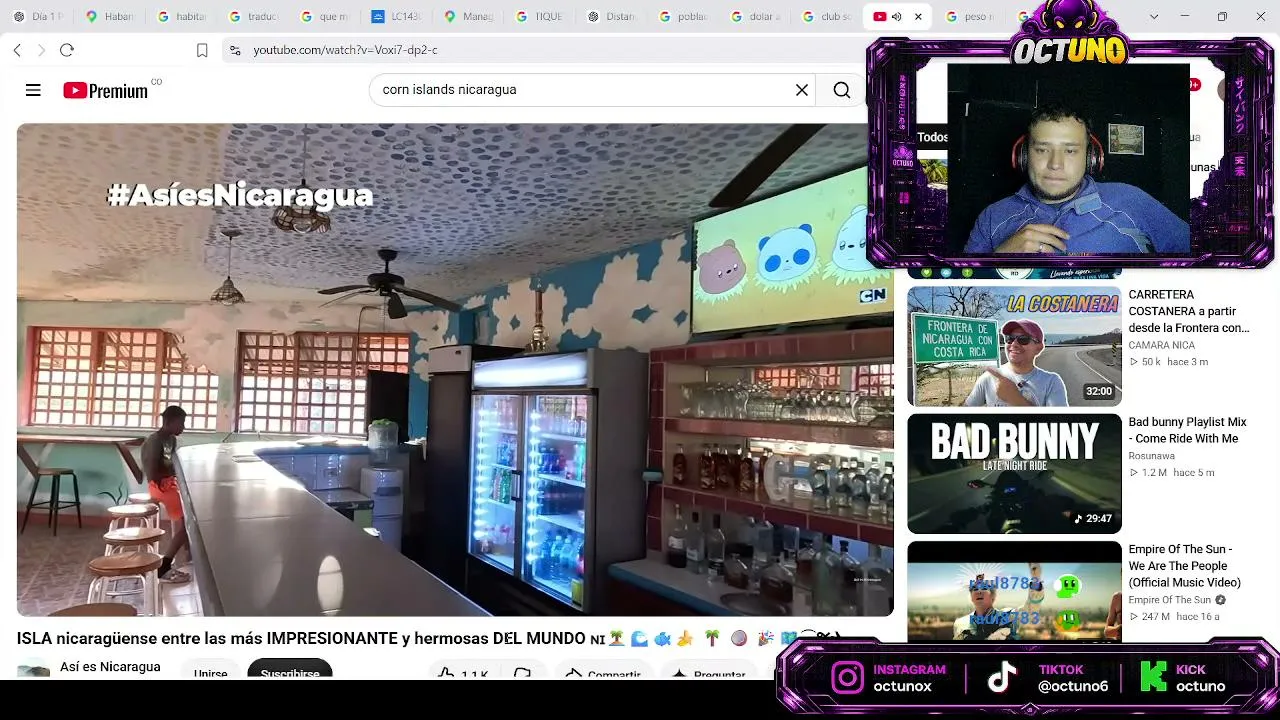
Task: Reload the page
Action: click(67, 50)
